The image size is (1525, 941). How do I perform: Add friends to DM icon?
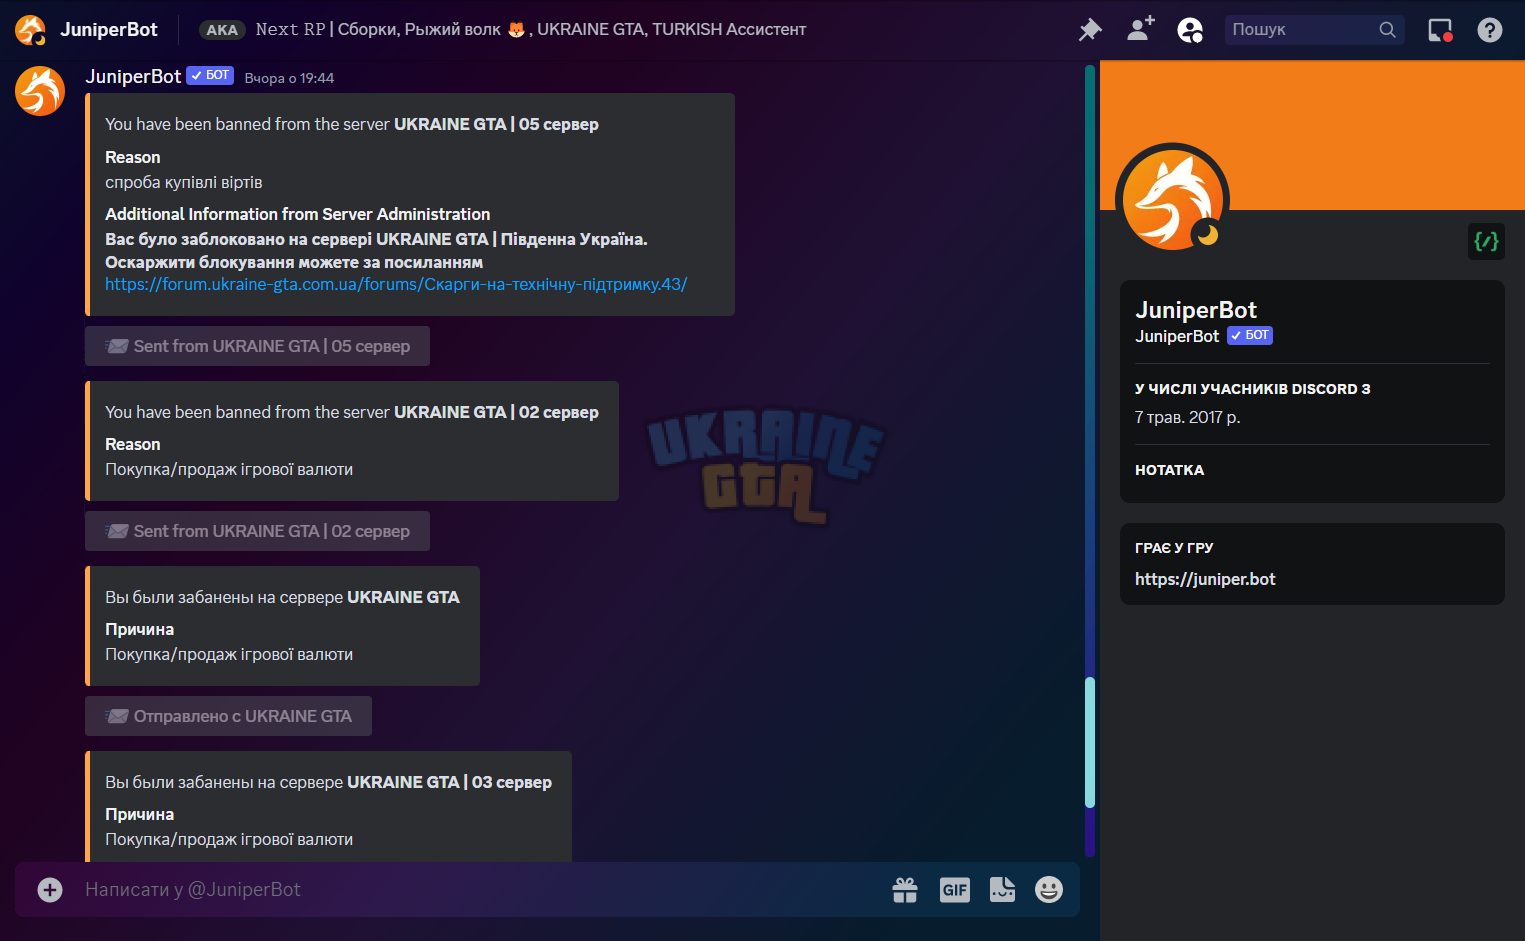pyautogui.click(x=1140, y=29)
